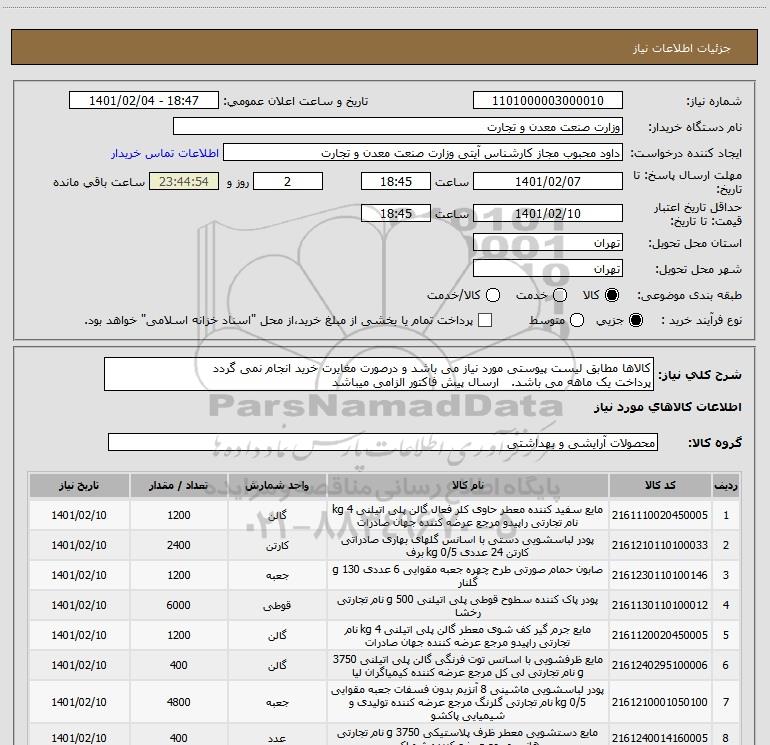The height and width of the screenshot is (745, 770).
Task: Click product code 2161130110100012
Action: pos(660,605)
